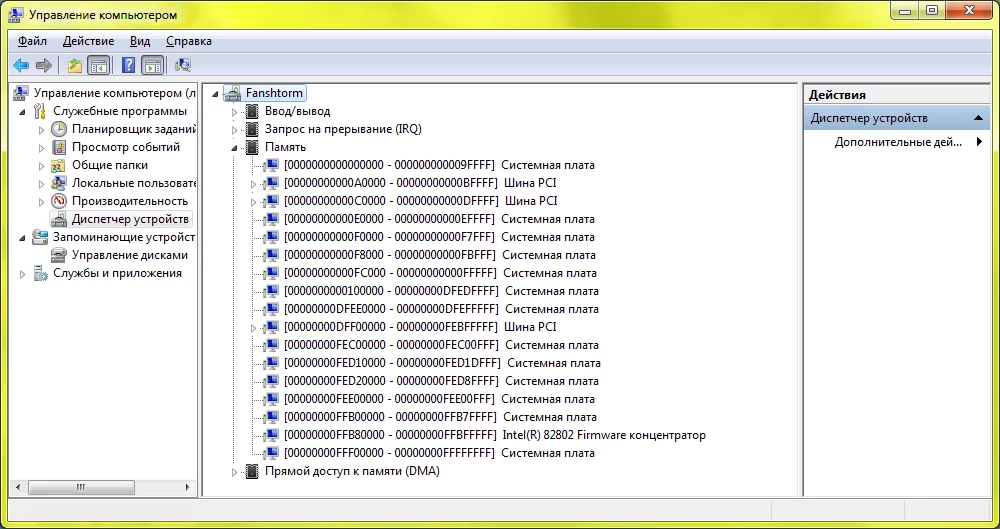Select the 00000000FEC00000 Системная плата row
Image resolution: width=1000 pixels, height=529 pixels.
[x=441, y=345]
